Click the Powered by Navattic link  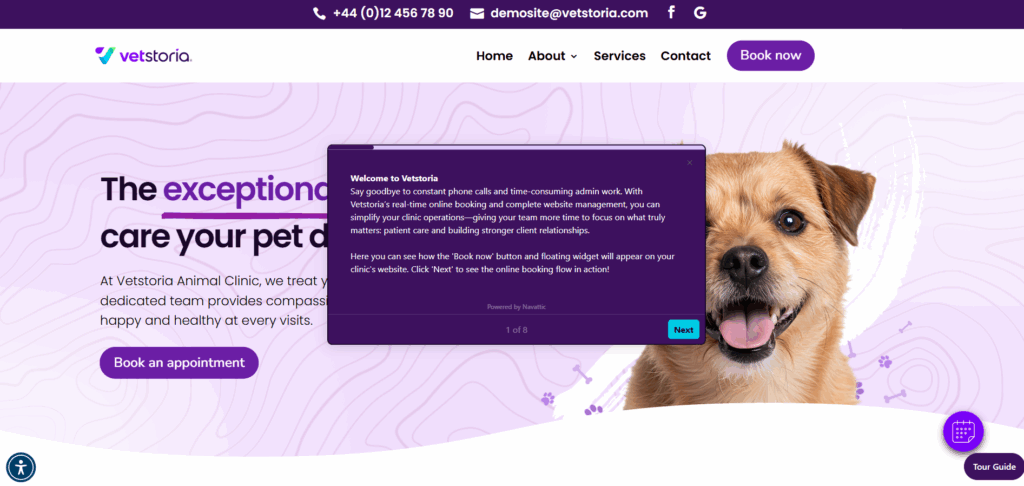tap(516, 306)
